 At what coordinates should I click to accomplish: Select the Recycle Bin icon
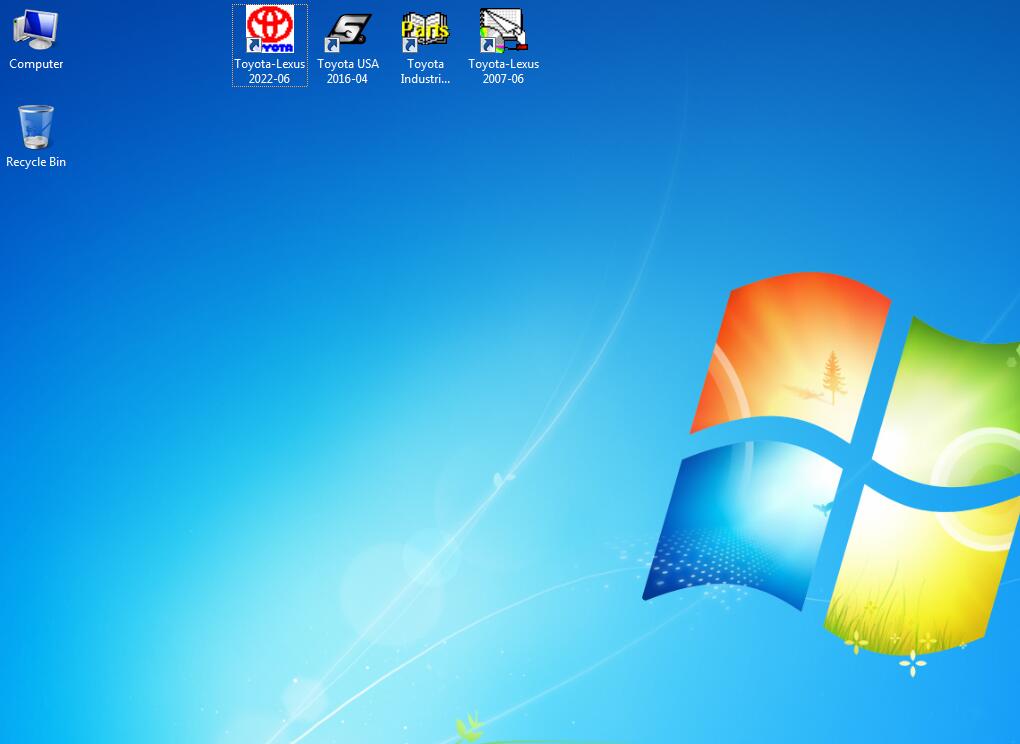point(36,127)
